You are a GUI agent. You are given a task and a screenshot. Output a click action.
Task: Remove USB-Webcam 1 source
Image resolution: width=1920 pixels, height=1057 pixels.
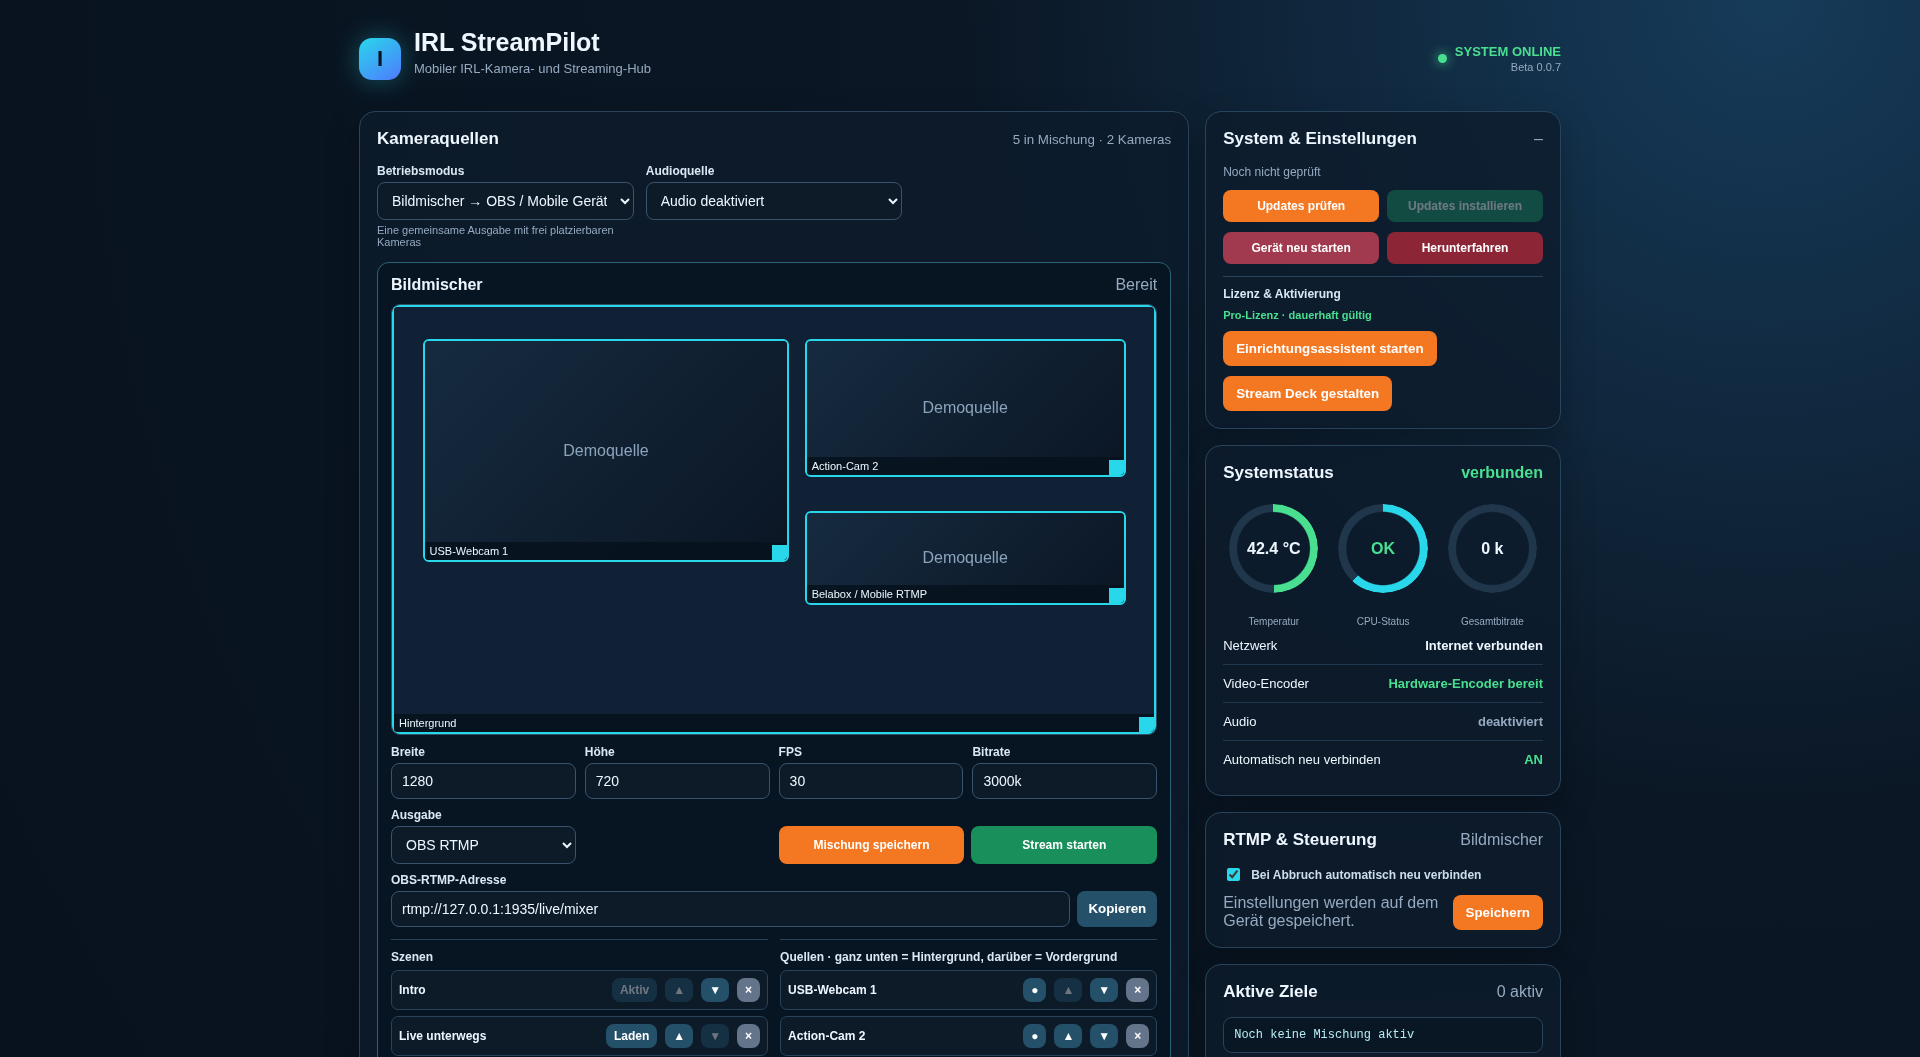[x=1137, y=990]
